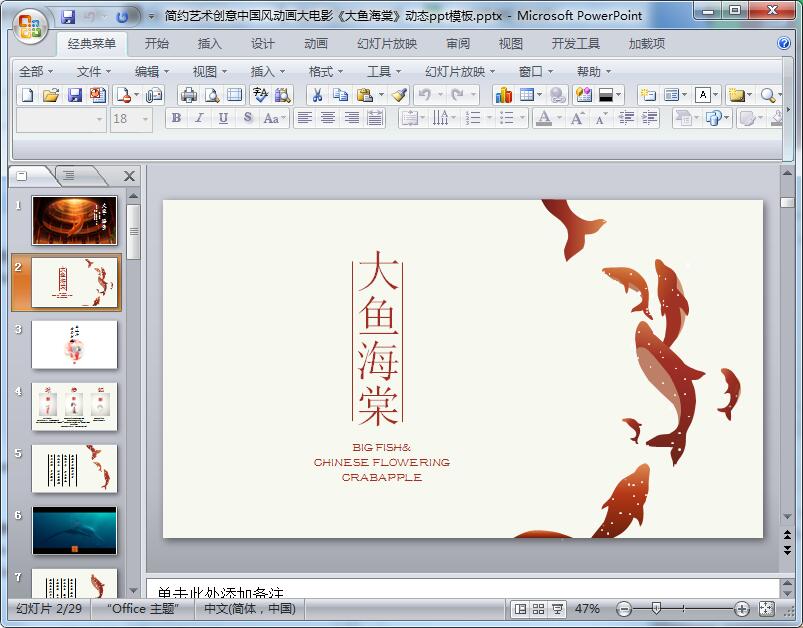803x628 pixels.
Task: Switch to the 审阅 ribbon tab
Action: click(457, 44)
